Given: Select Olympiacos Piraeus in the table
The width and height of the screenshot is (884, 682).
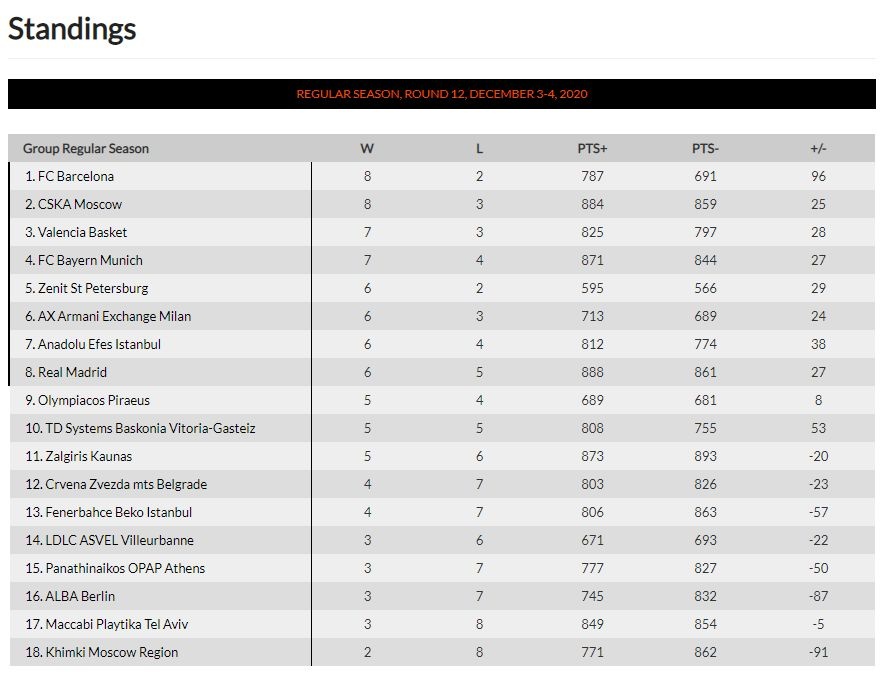Looking at the screenshot, I should point(94,400).
